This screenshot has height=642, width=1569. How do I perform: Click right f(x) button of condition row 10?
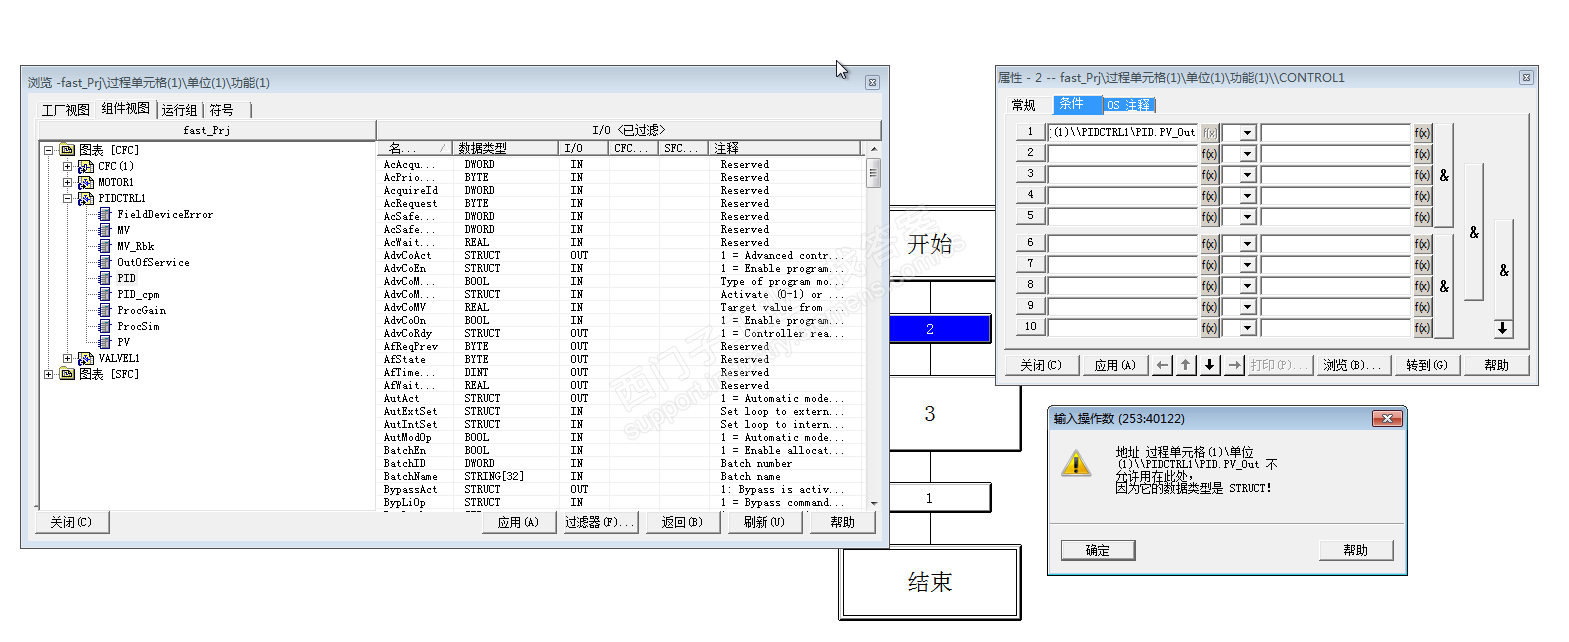pyautogui.click(x=1422, y=328)
